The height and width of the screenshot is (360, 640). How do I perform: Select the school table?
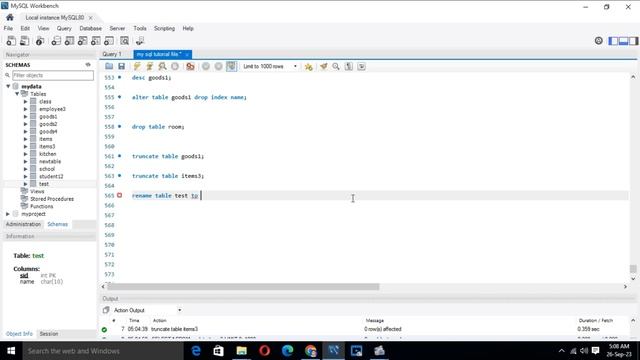coord(47,169)
